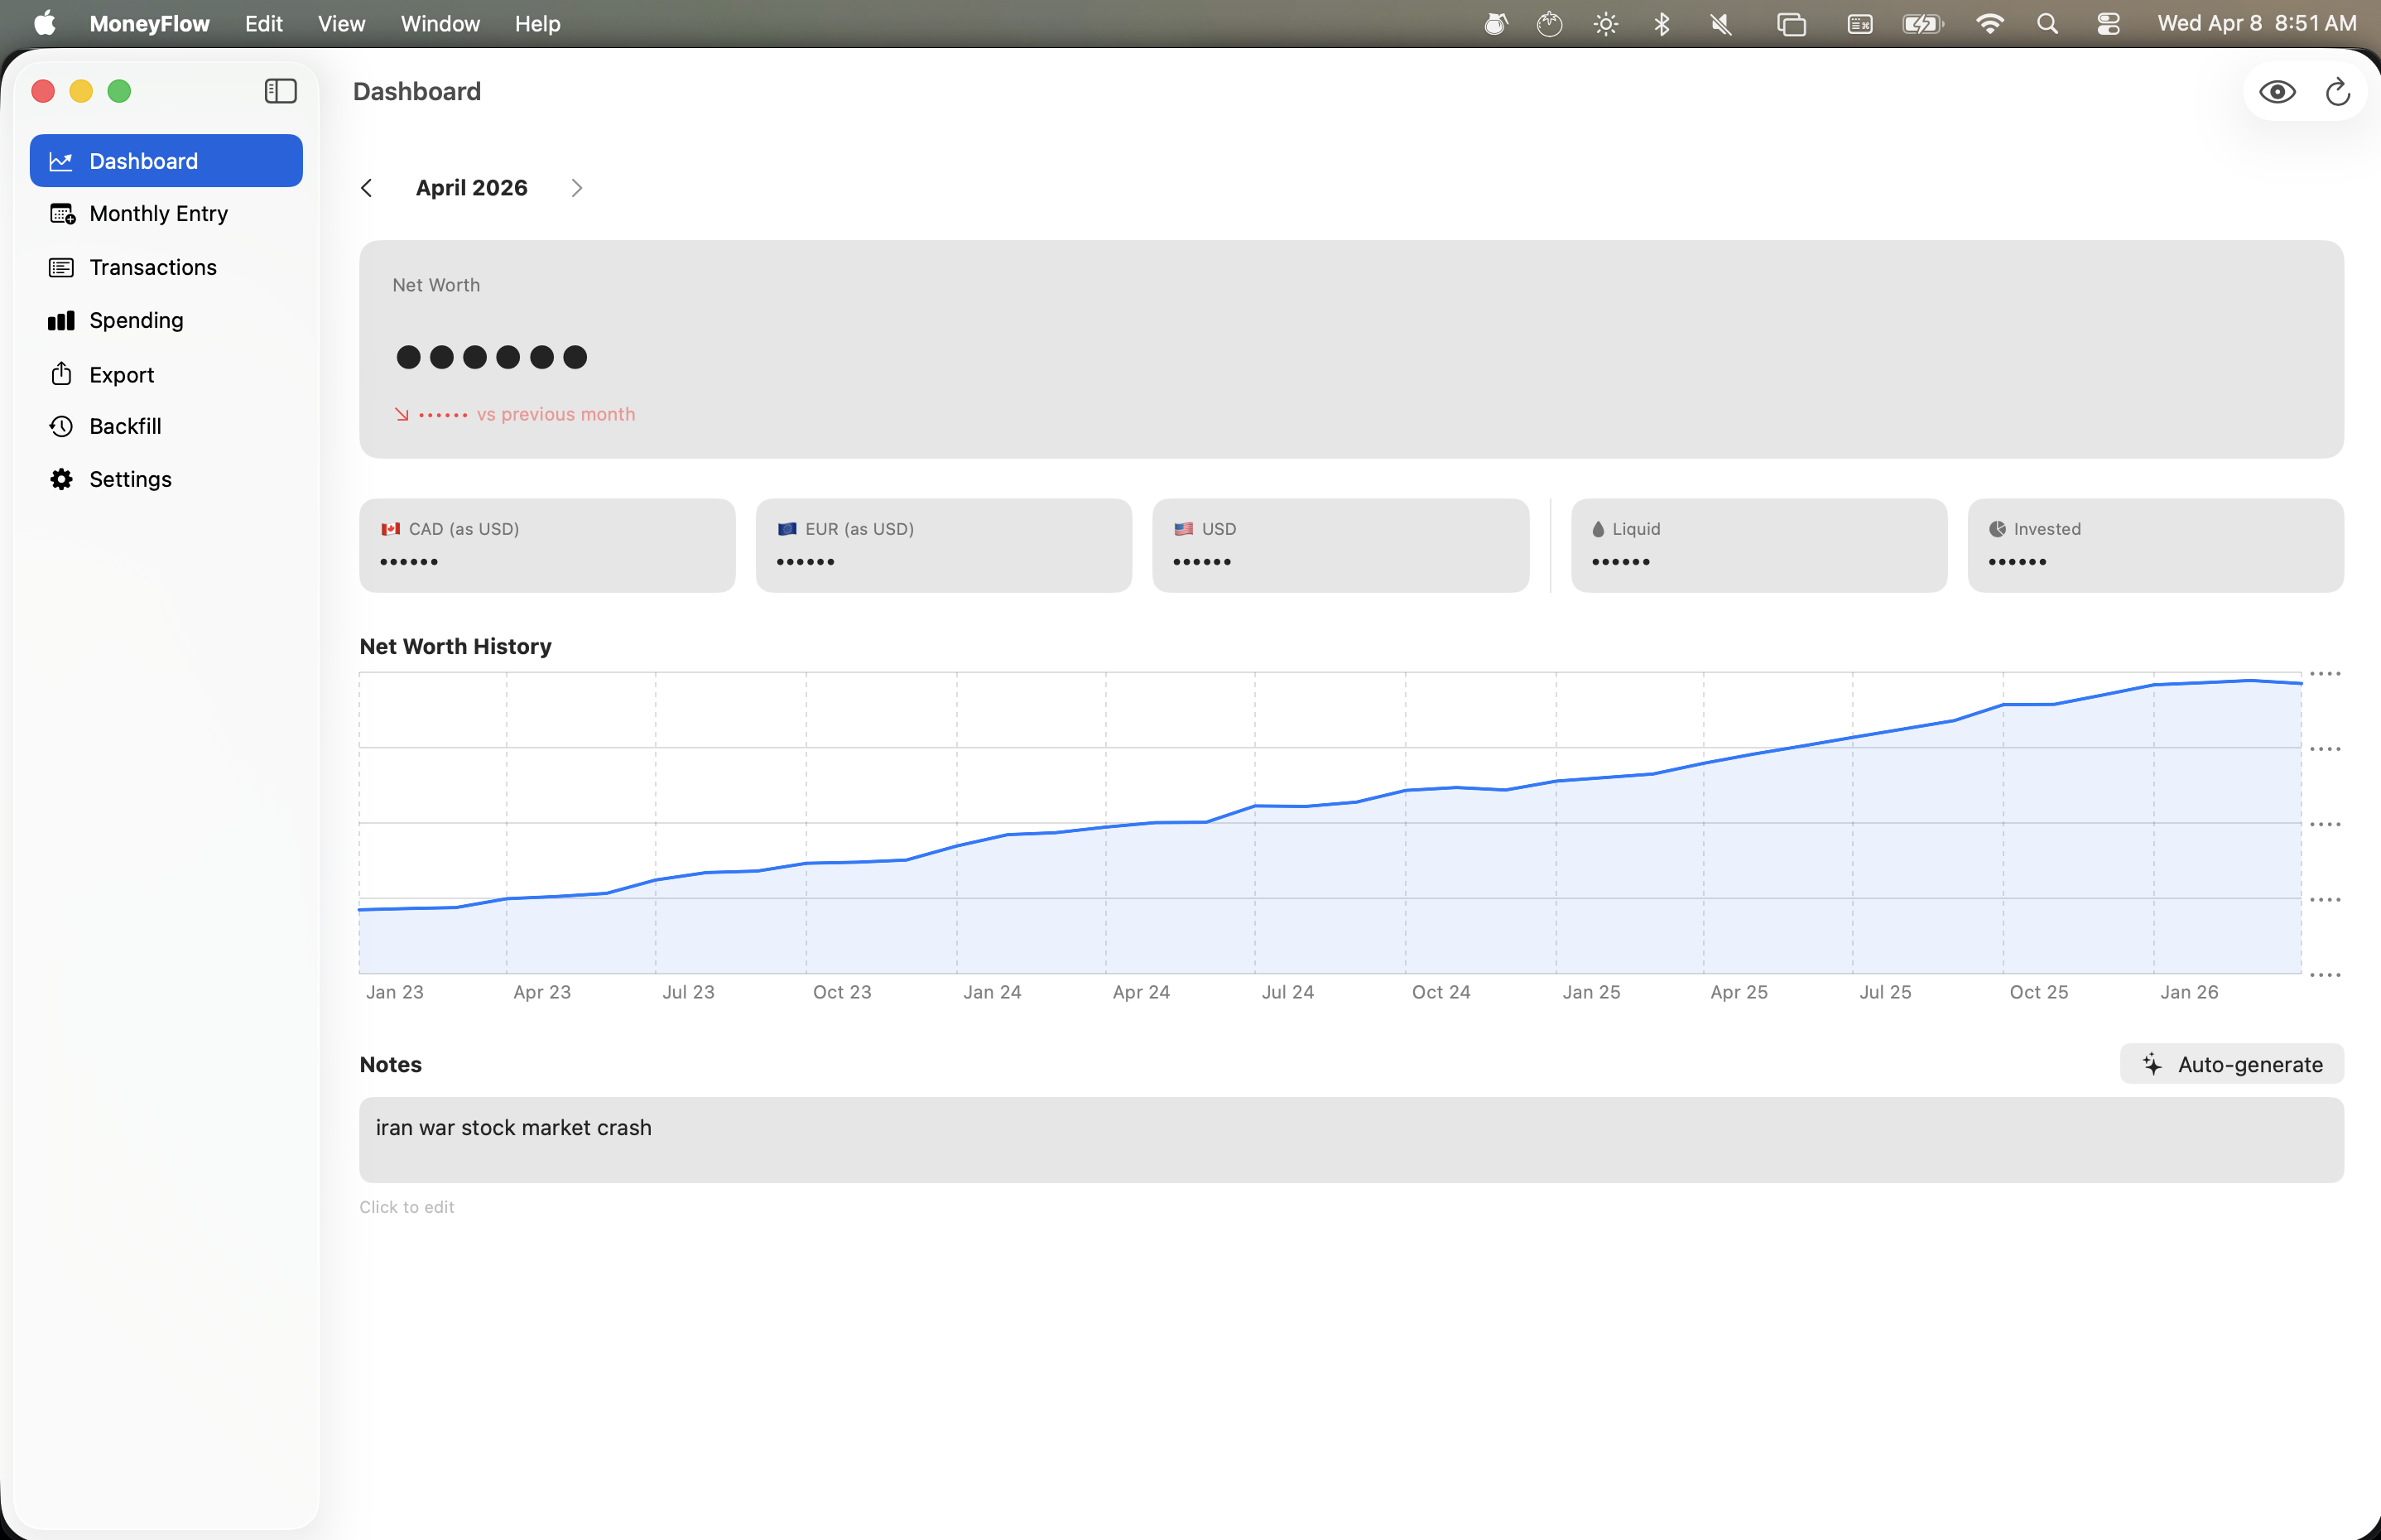Open the Transactions section

(153, 267)
